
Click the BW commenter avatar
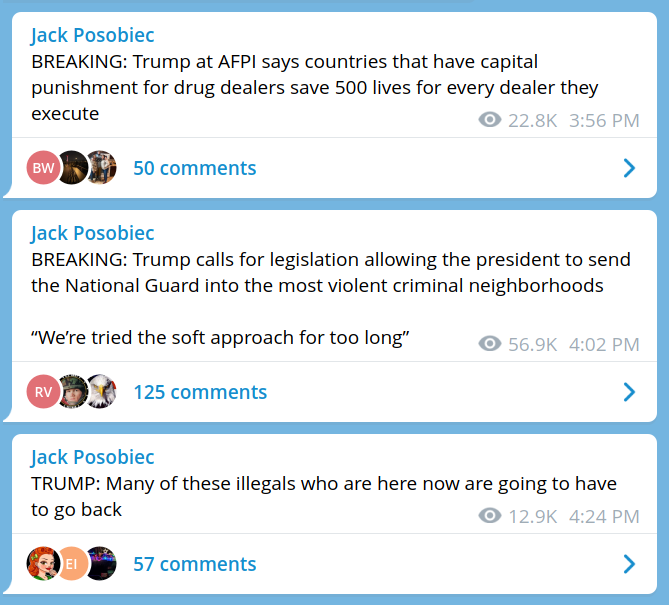click(x=43, y=168)
